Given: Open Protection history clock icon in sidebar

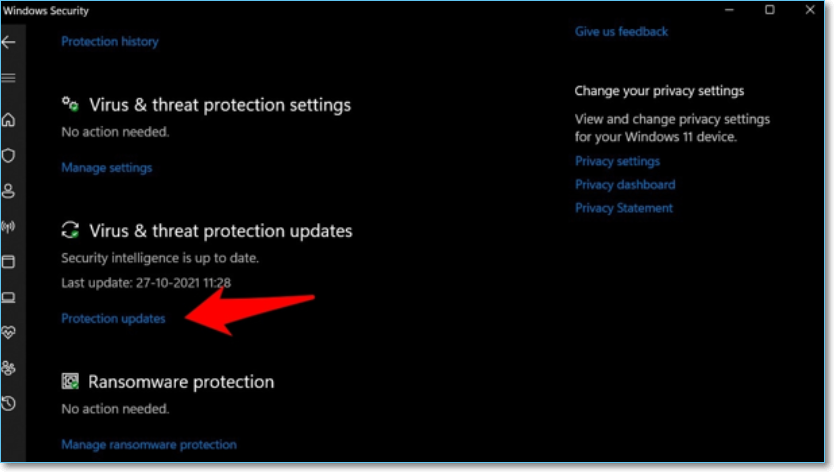Looking at the screenshot, I should point(9,403).
